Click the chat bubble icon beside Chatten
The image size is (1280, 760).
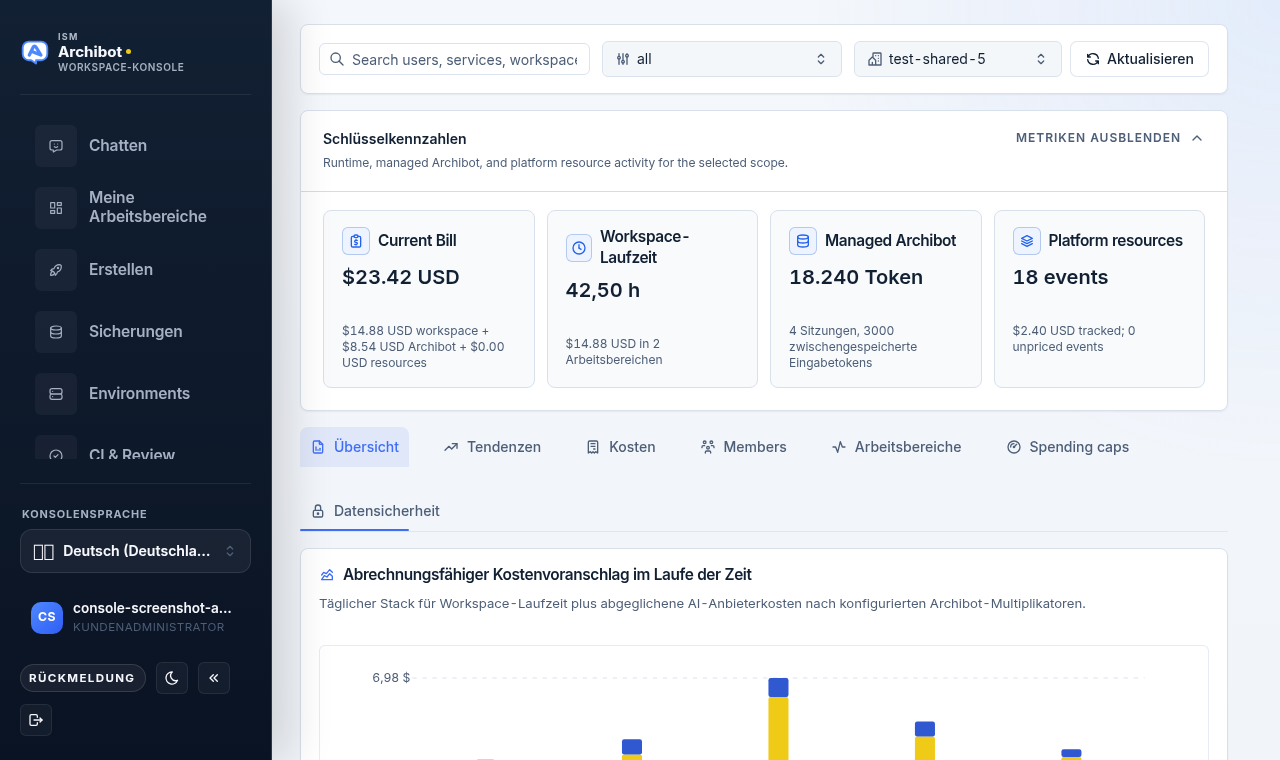click(56, 146)
